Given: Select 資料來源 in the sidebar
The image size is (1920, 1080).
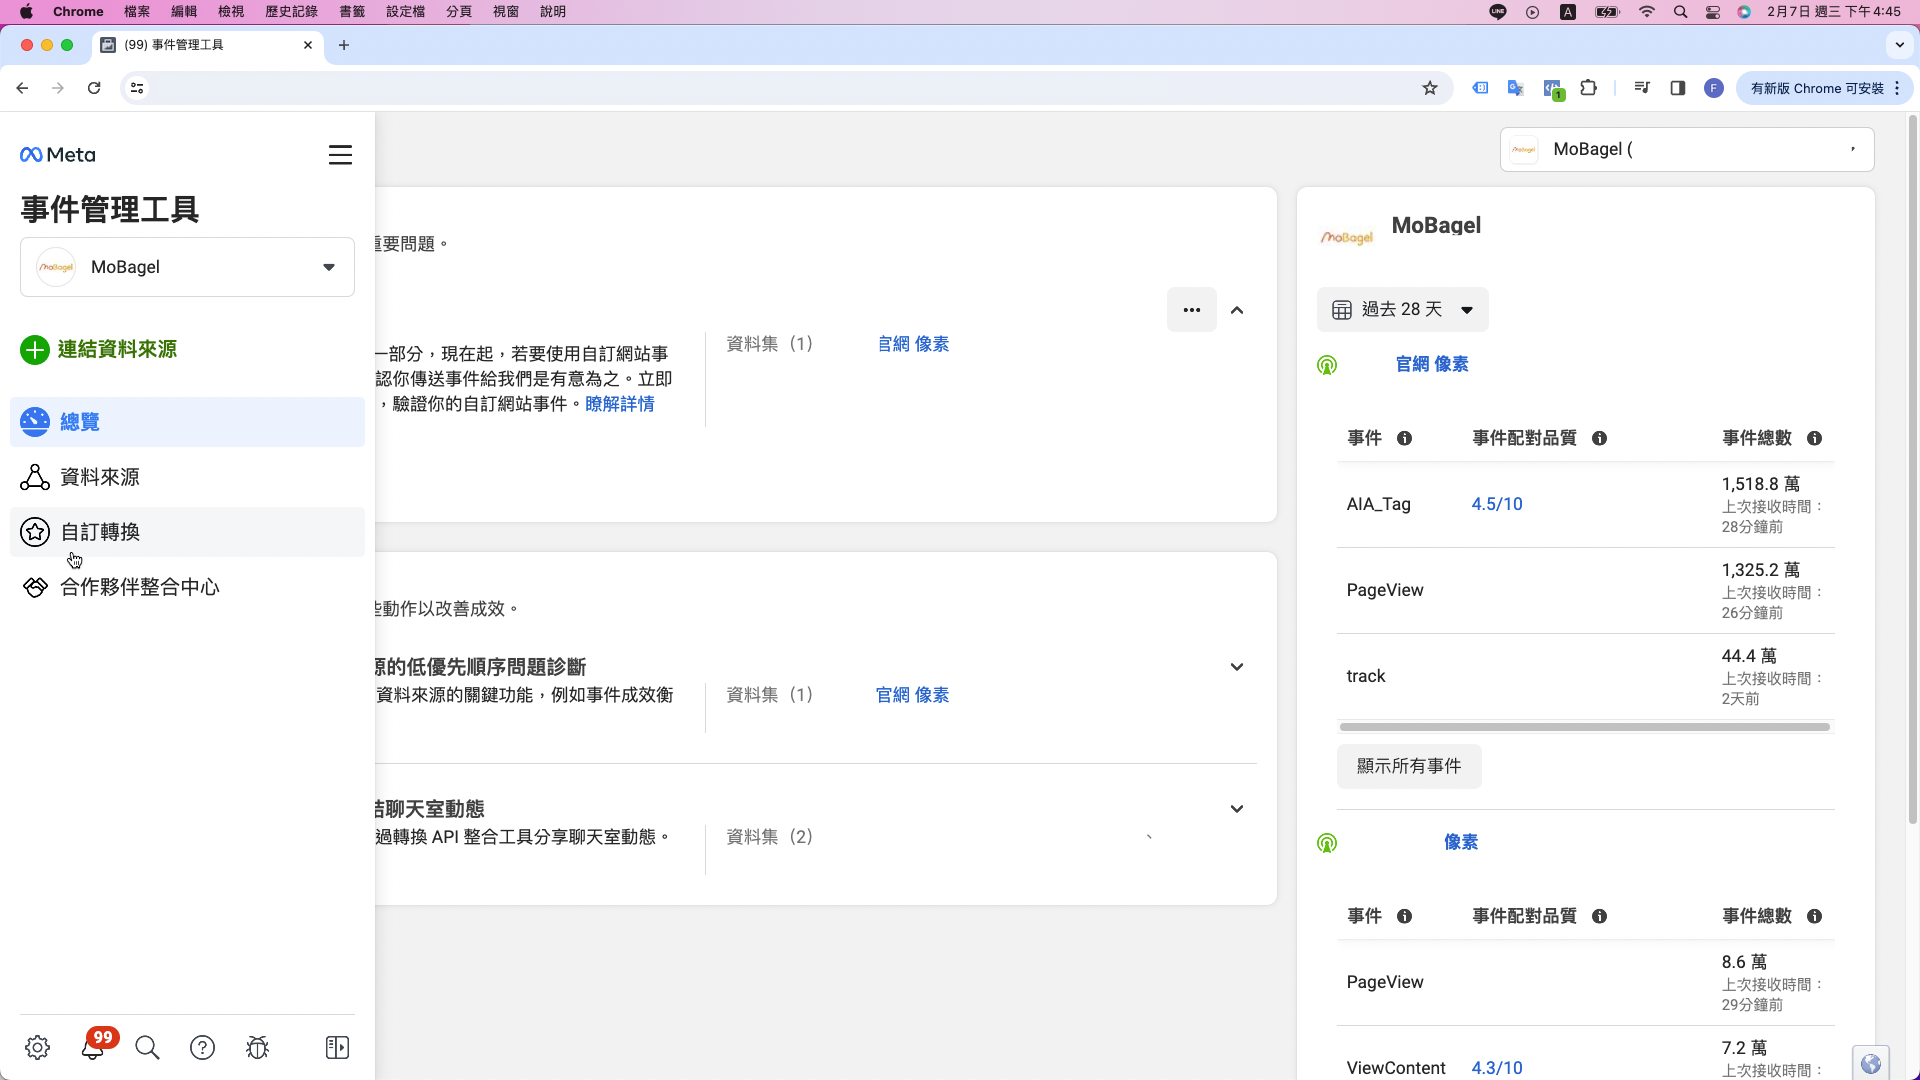Looking at the screenshot, I should tap(187, 477).
